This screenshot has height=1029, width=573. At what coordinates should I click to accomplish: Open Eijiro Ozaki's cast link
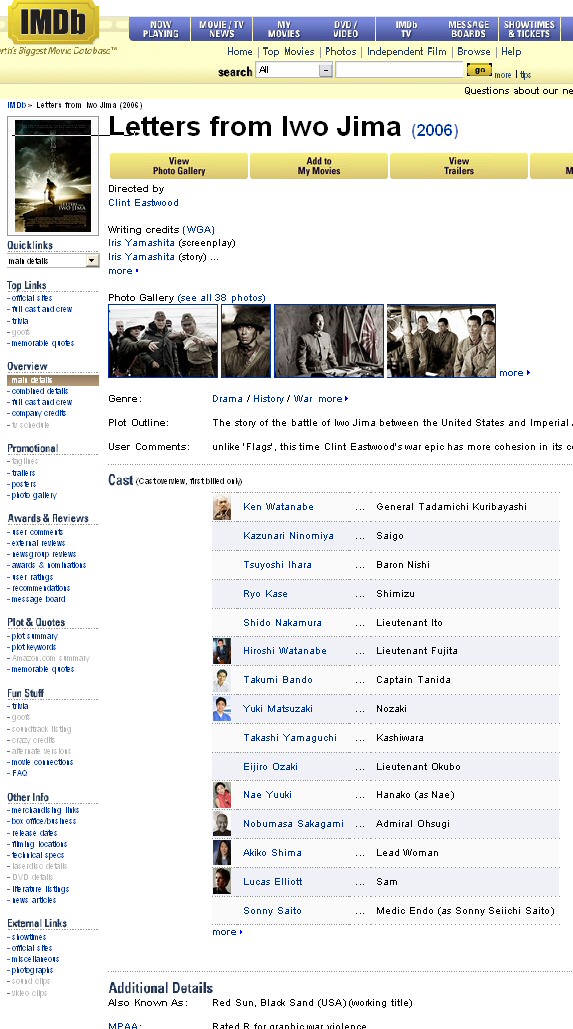tap(270, 766)
